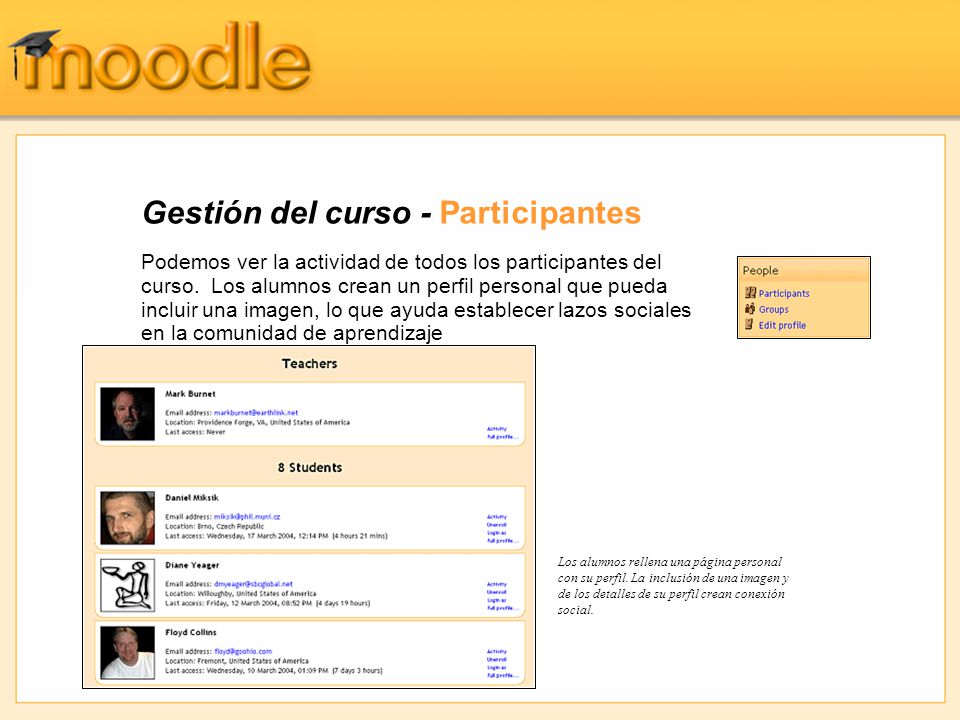Screen dimensions: 960x720
Task: Click the "People" block header
Action: point(760,271)
